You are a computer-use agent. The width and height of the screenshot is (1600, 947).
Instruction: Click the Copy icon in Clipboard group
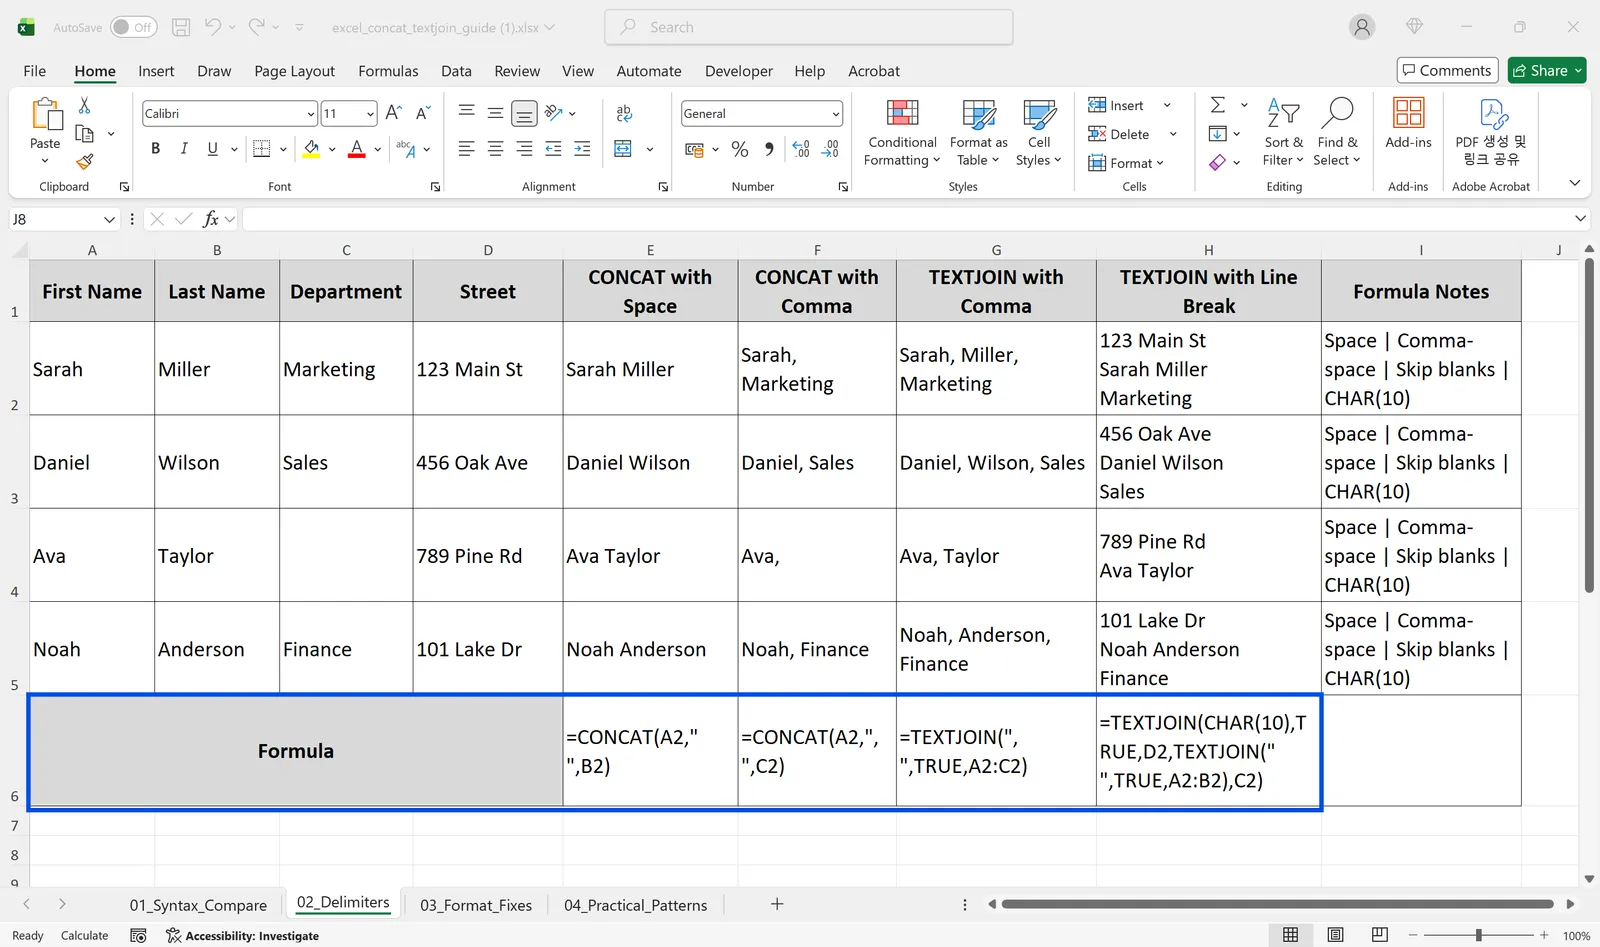click(x=85, y=133)
